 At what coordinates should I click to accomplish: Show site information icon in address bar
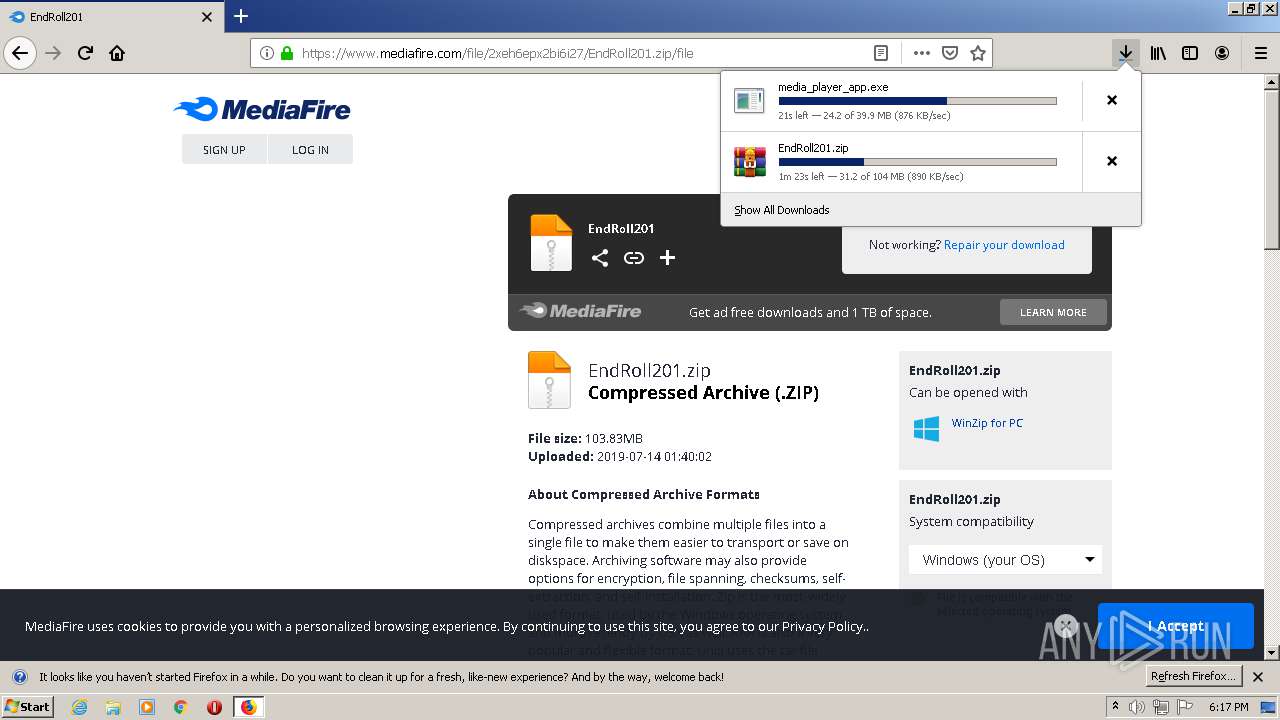coord(267,53)
